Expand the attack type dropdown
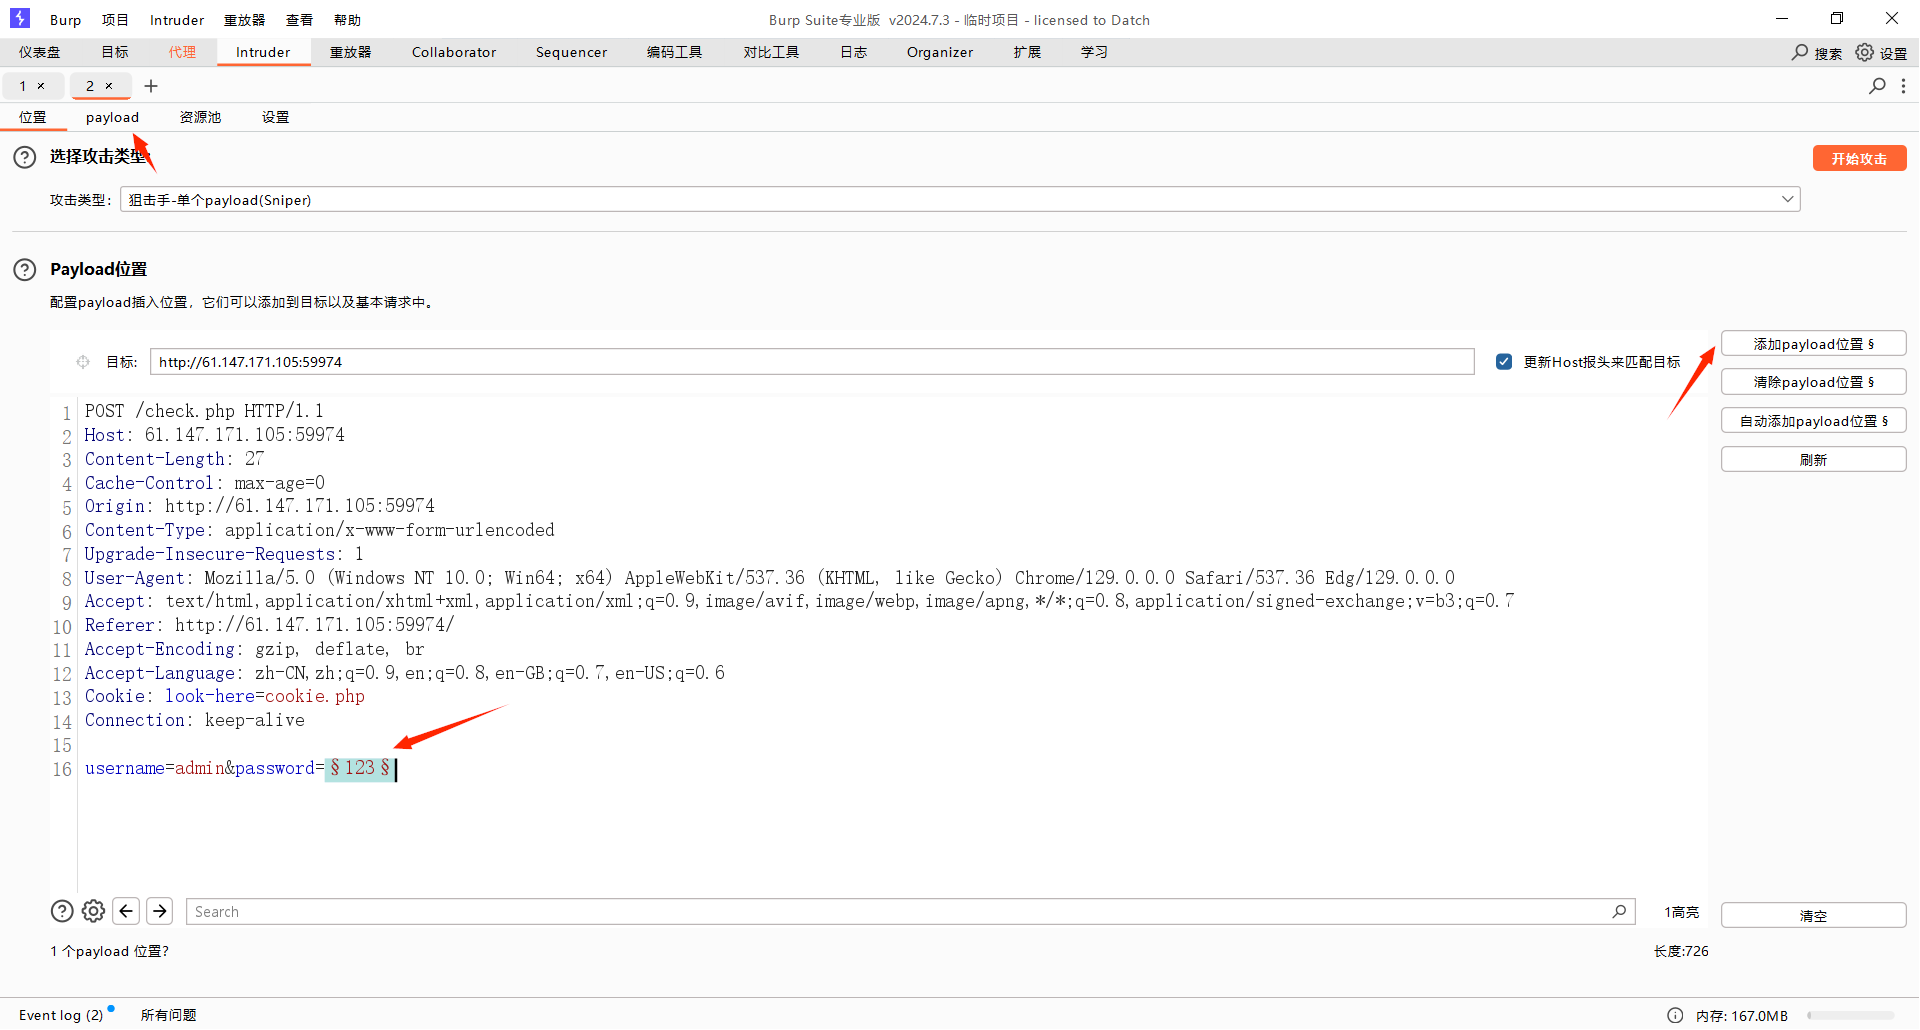The height and width of the screenshot is (1030, 1920). tap(1787, 199)
